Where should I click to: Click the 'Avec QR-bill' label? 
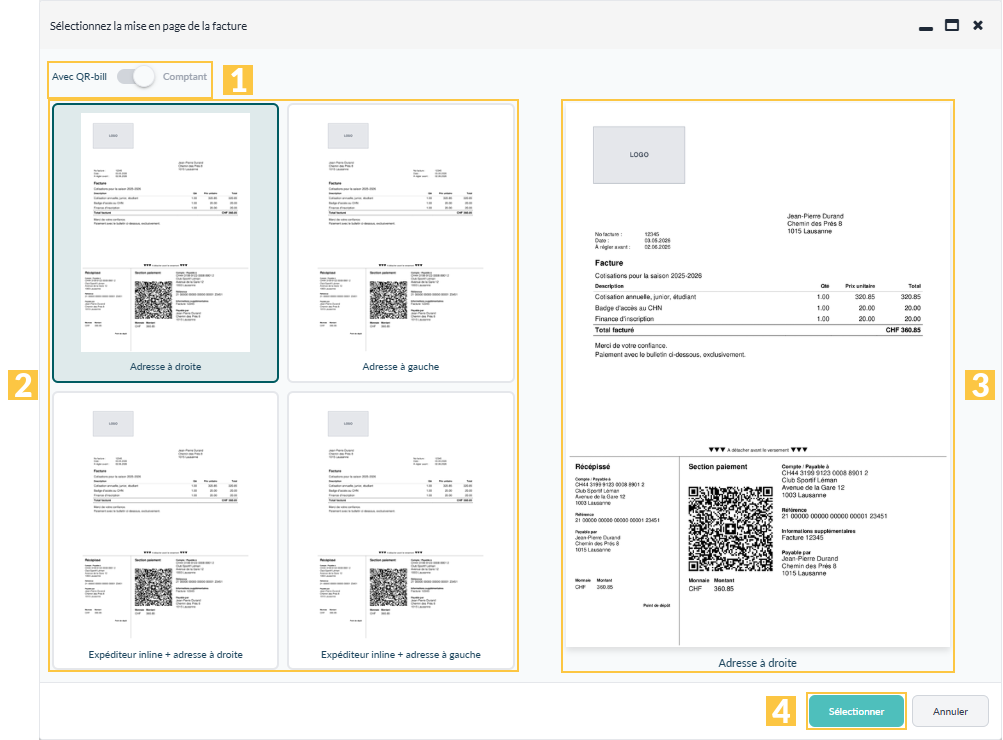[79, 77]
